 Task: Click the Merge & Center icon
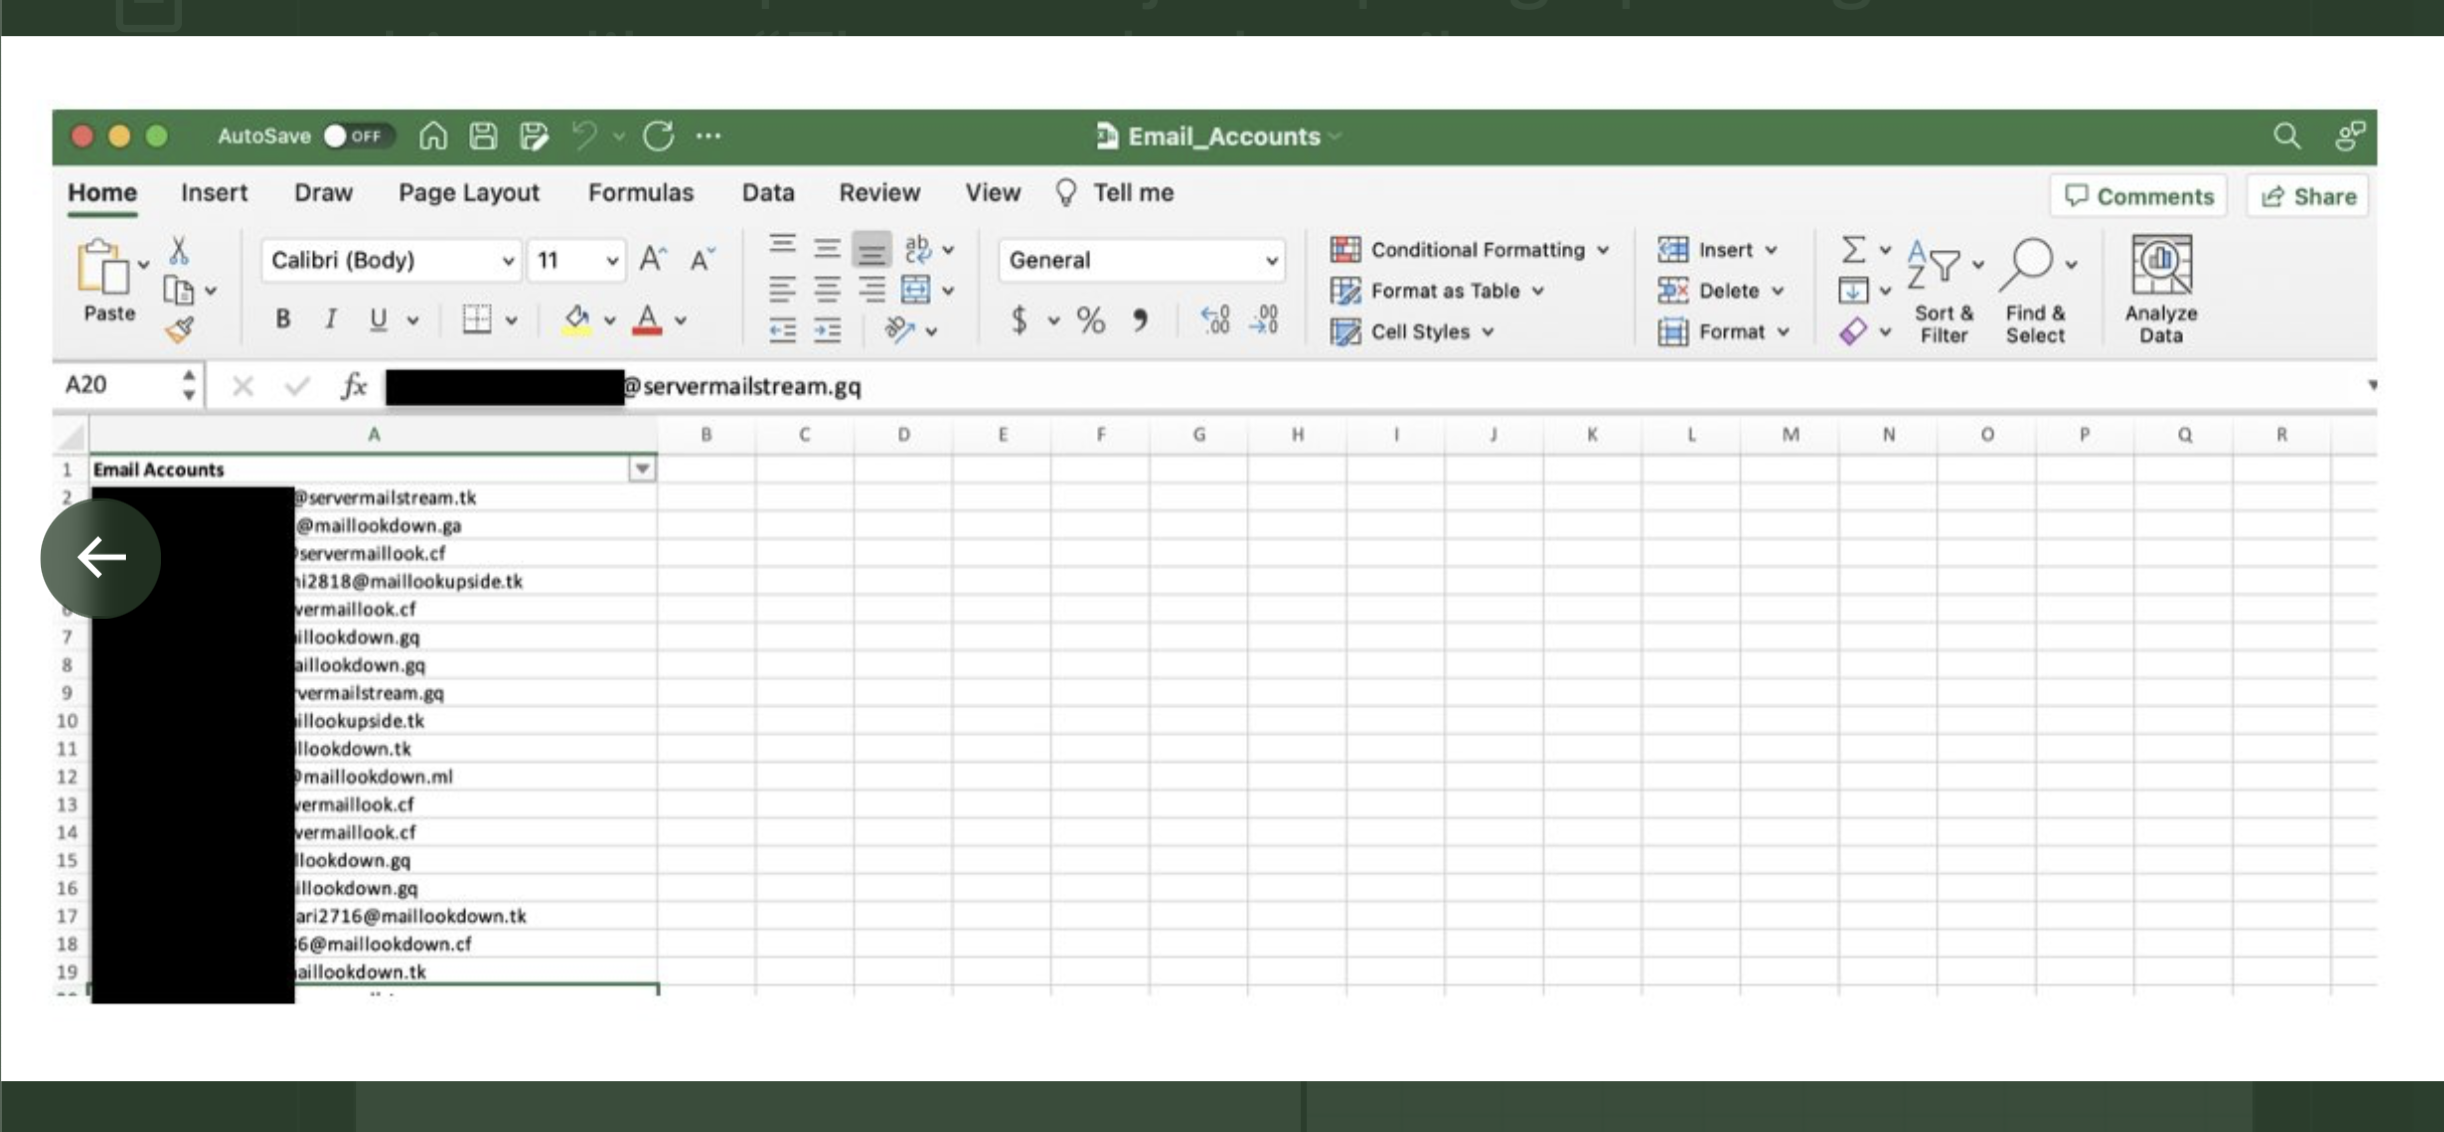(915, 290)
